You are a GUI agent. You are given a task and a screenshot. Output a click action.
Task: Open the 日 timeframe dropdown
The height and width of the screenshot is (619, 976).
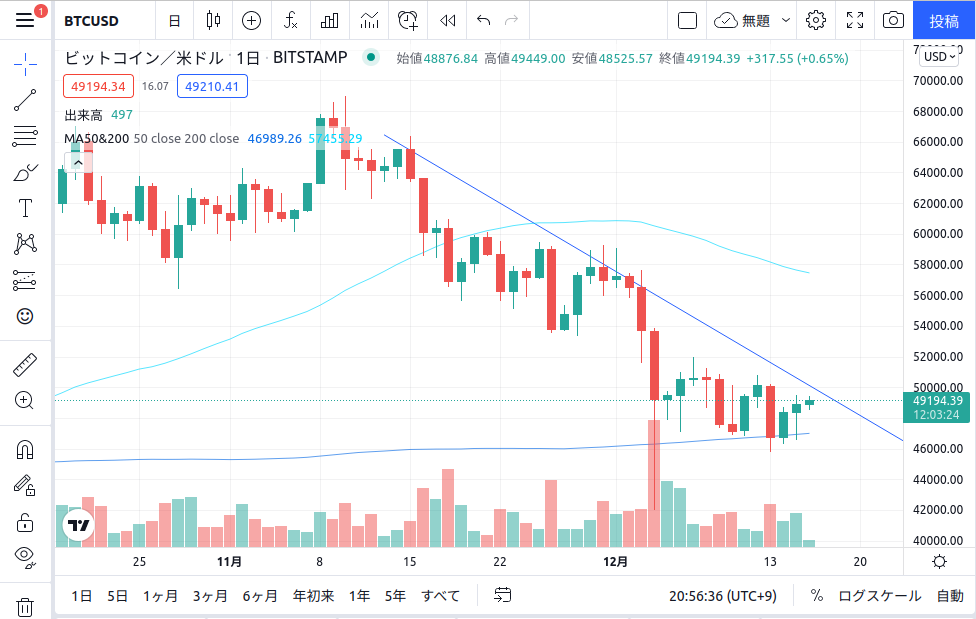tap(174, 20)
